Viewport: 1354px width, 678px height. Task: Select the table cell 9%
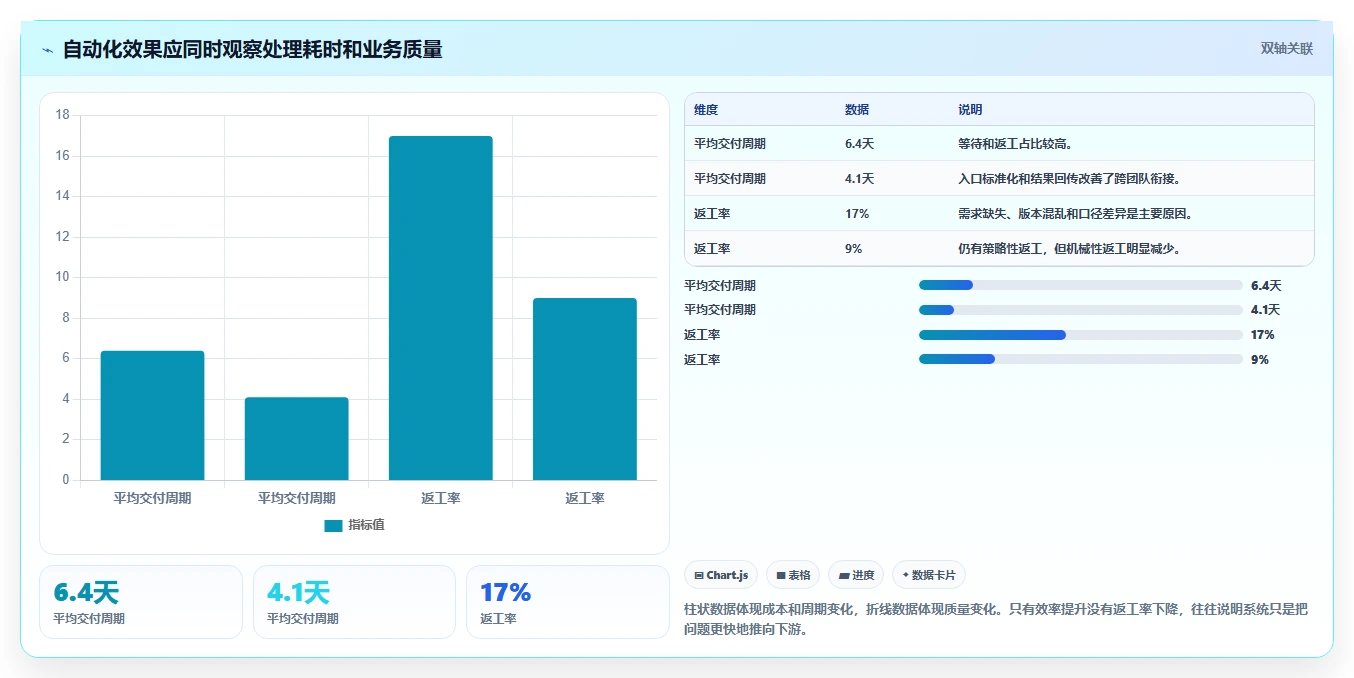coord(853,248)
